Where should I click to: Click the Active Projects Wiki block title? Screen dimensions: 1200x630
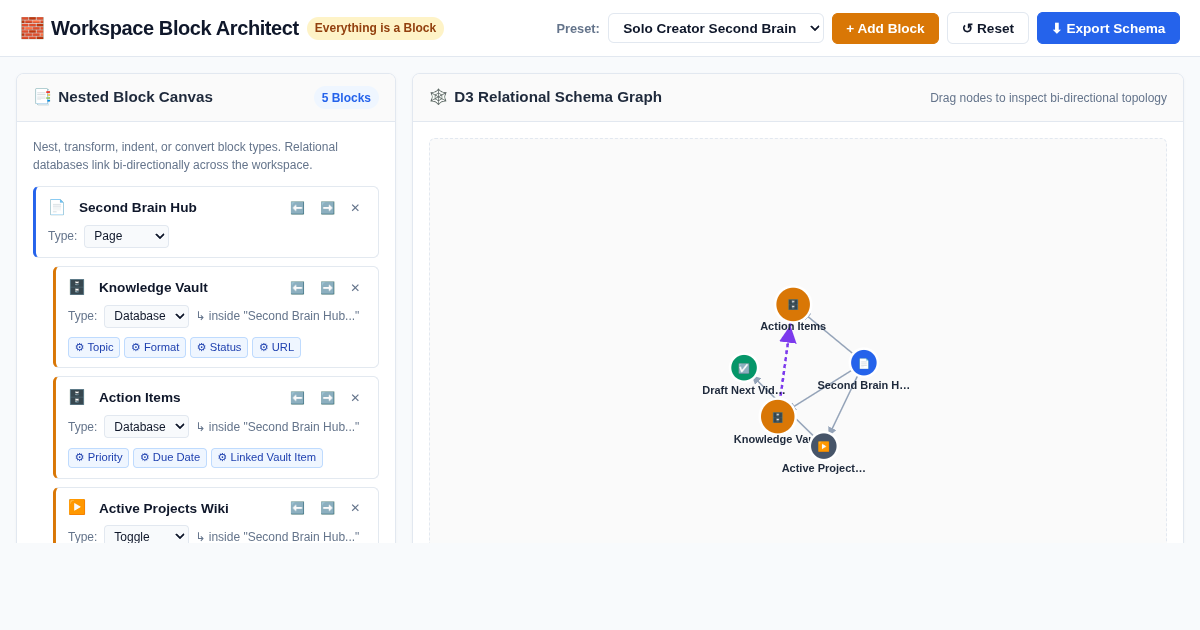click(164, 508)
